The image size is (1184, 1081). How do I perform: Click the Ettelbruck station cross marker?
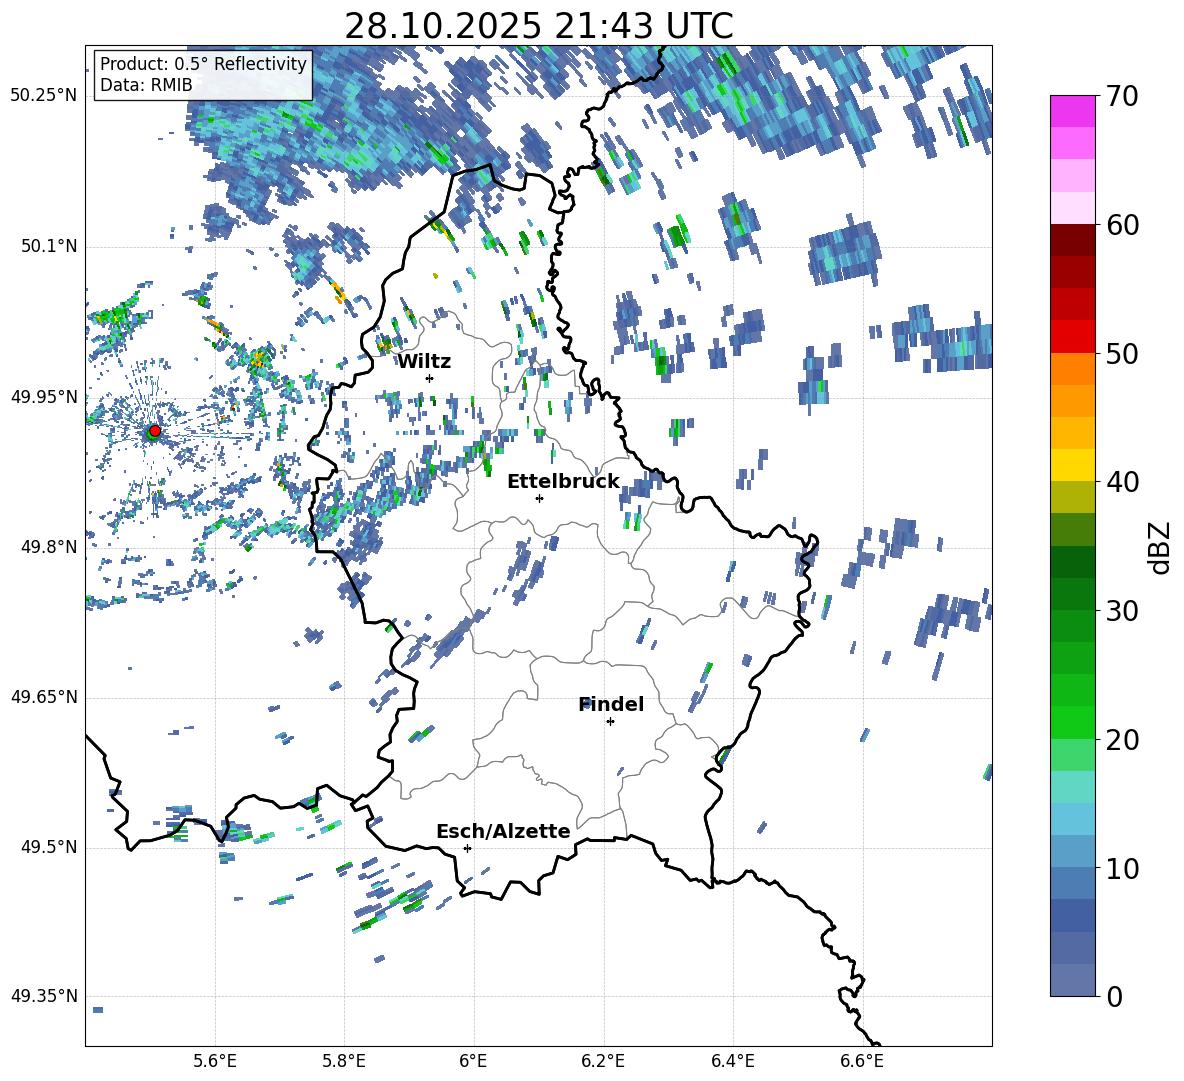pyautogui.click(x=539, y=498)
